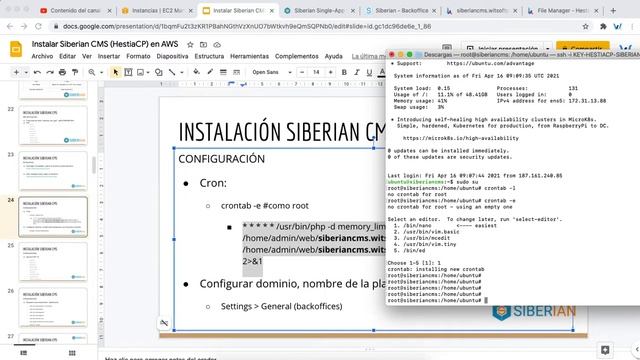Choose the Select cursor tool
The width and height of the screenshot is (640, 360).
[116, 72]
